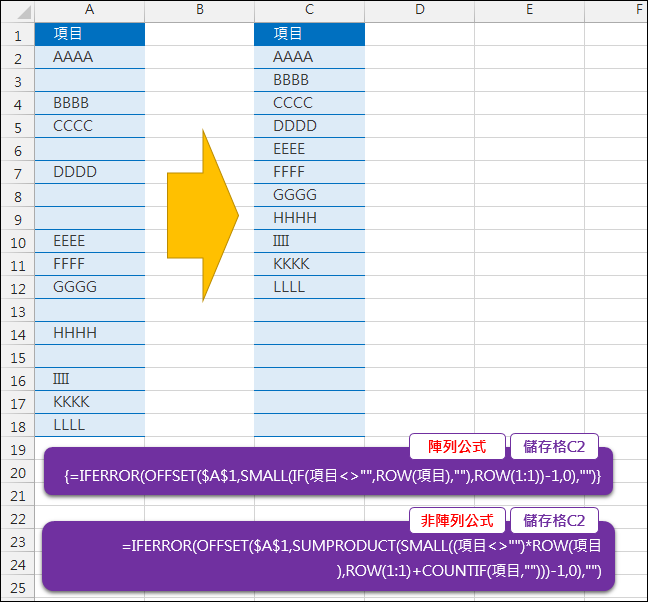Click cell EEEE in column C
The height and width of the screenshot is (602, 648).
click(310, 149)
